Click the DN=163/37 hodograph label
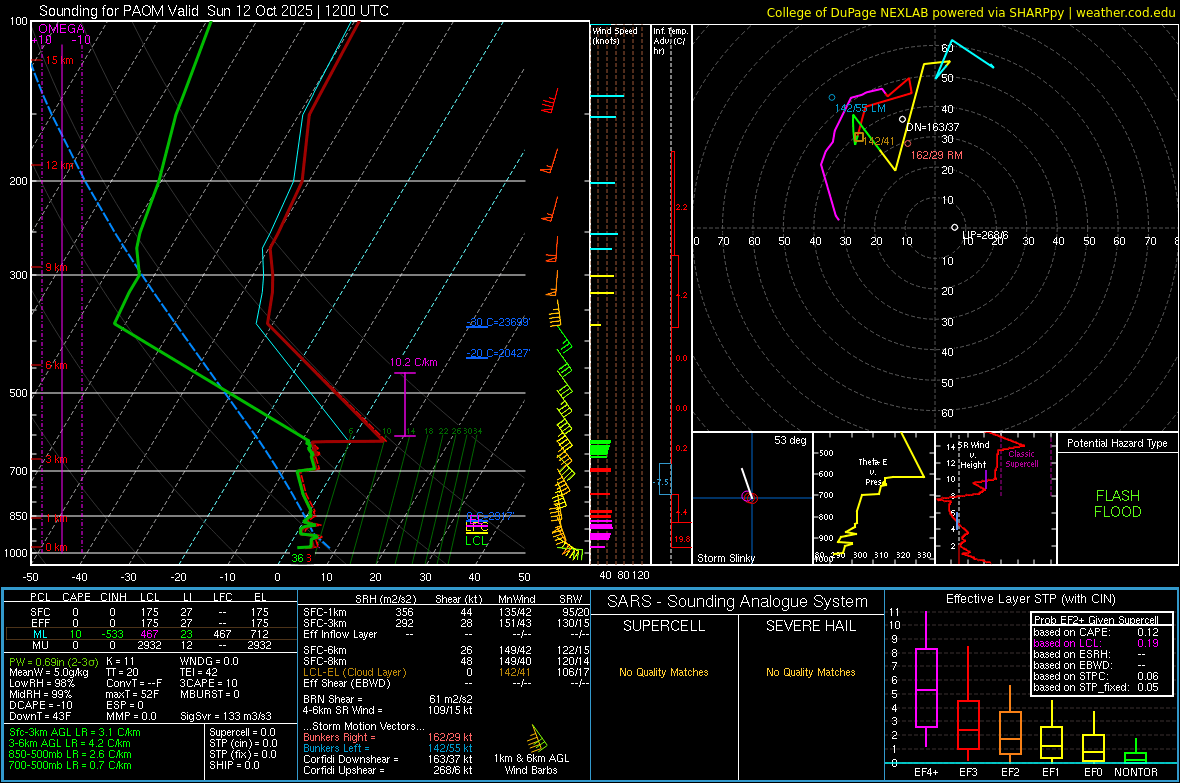Screen dimensions: 1180x783 point(933,127)
